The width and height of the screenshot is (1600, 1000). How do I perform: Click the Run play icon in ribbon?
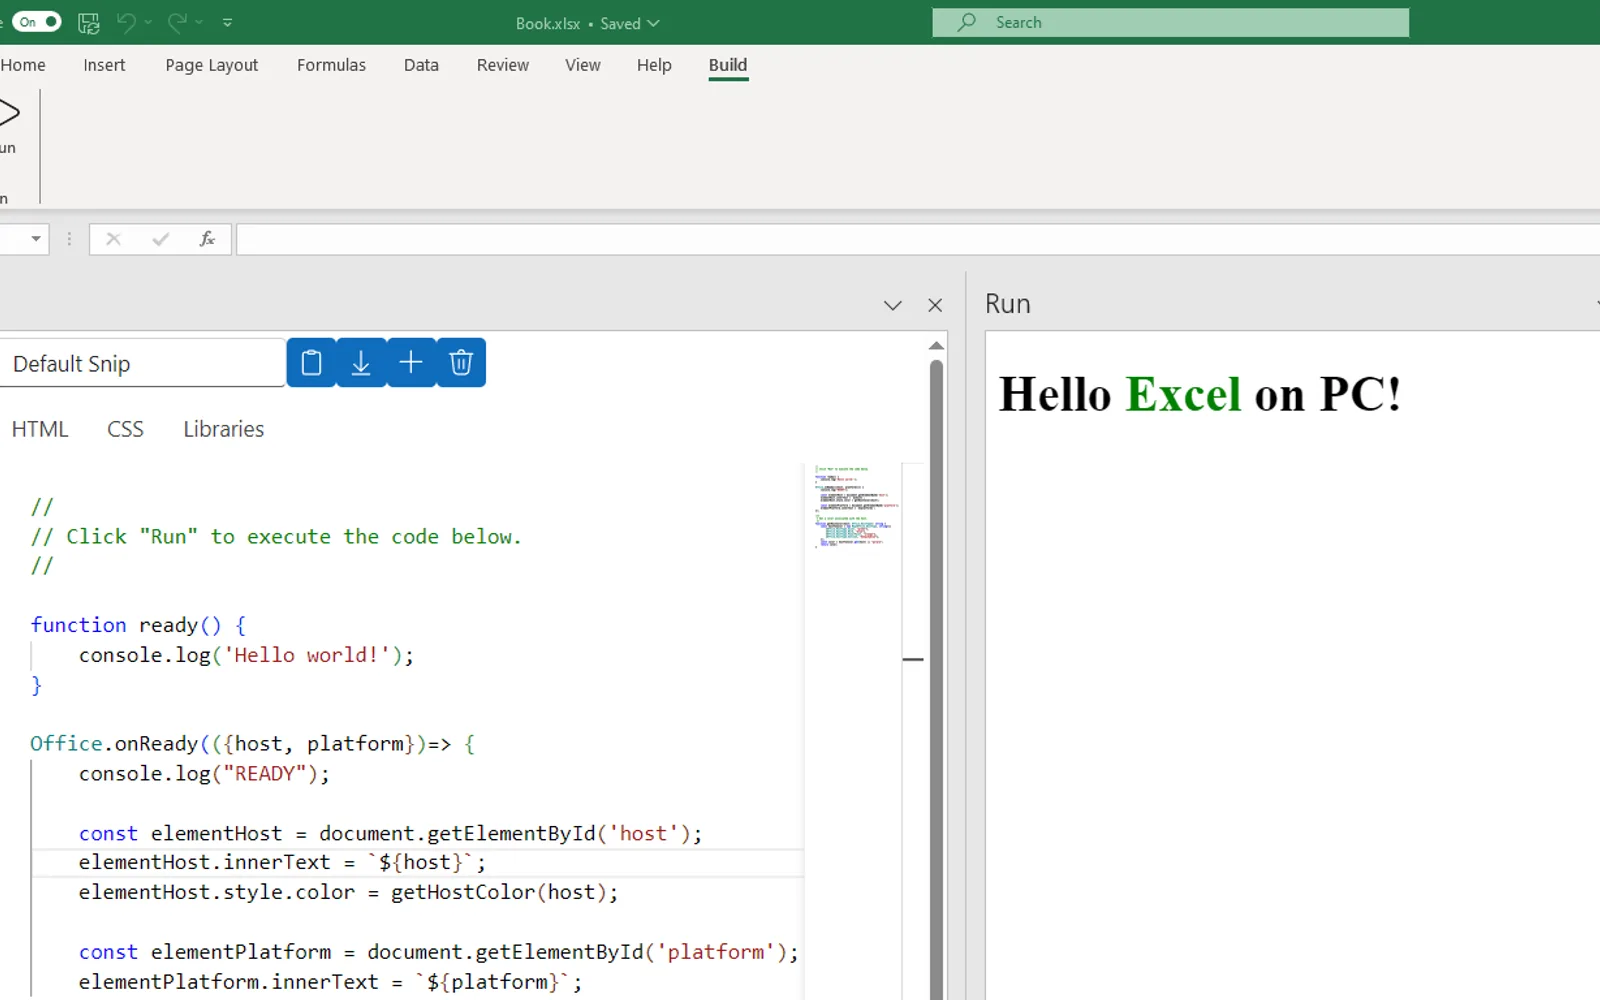[x=9, y=113]
